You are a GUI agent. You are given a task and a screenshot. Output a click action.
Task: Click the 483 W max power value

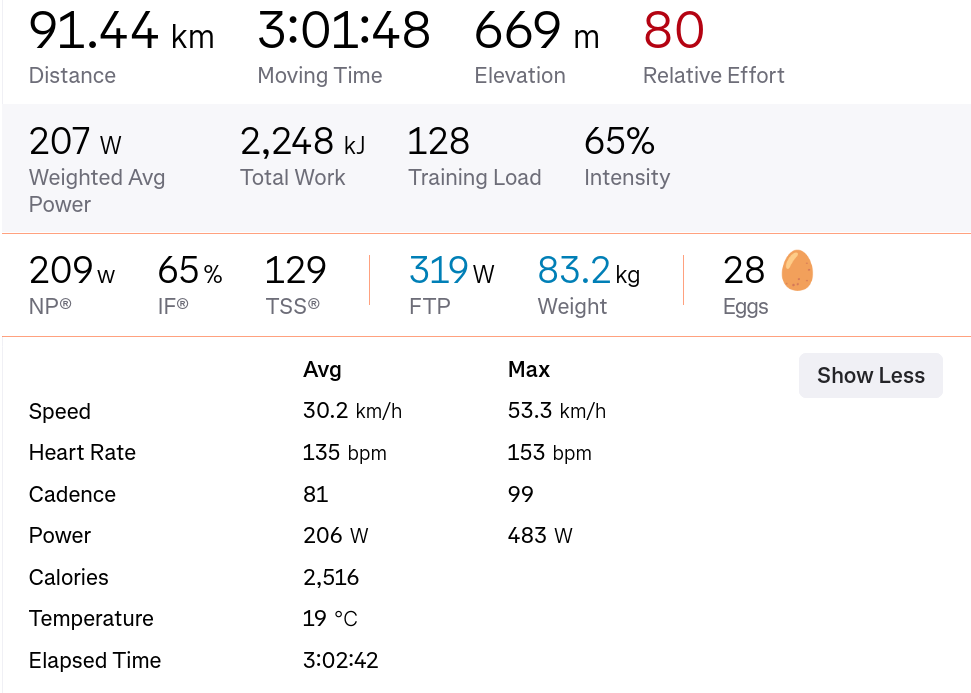540,536
